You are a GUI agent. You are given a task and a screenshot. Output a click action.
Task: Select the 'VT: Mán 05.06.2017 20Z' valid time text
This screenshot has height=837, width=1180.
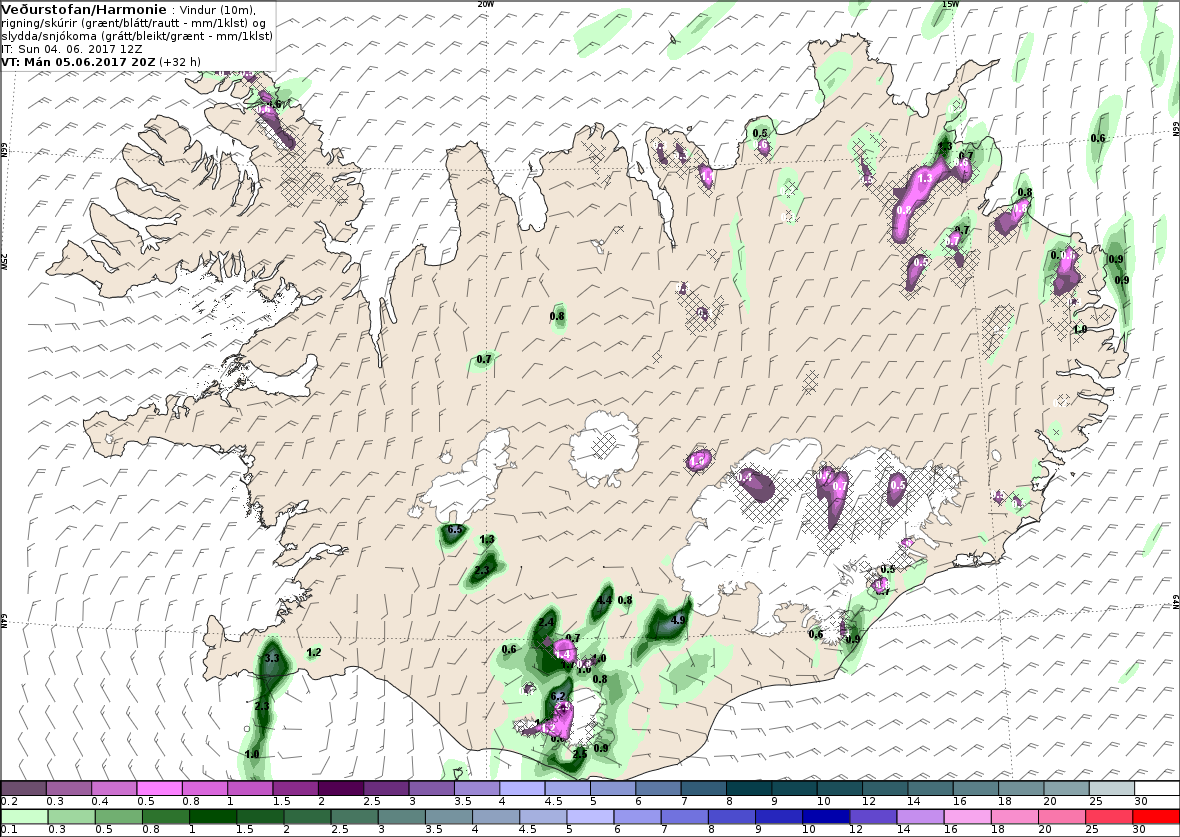pos(78,62)
